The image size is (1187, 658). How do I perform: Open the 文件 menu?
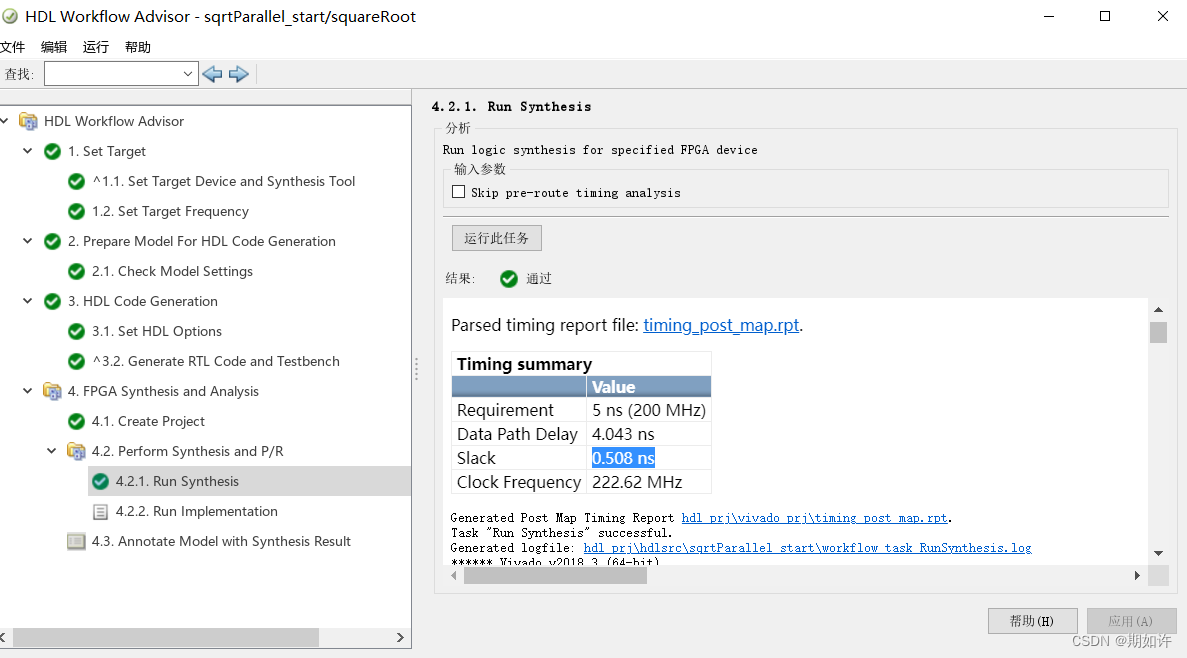pyautogui.click(x=14, y=46)
